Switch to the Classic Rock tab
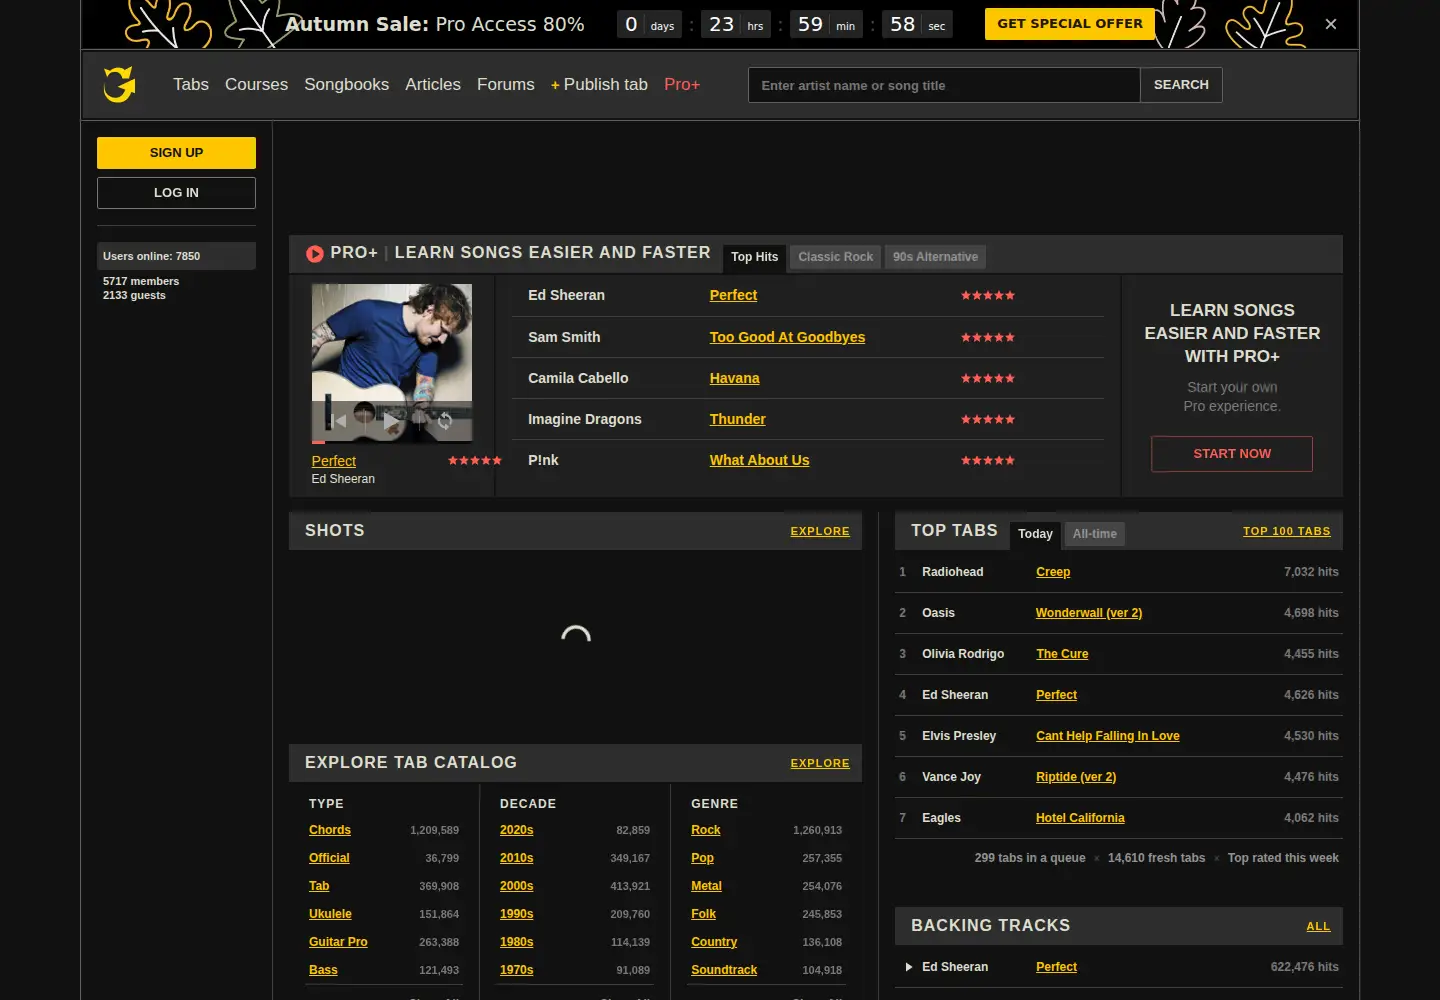 click(x=835, y=257)
